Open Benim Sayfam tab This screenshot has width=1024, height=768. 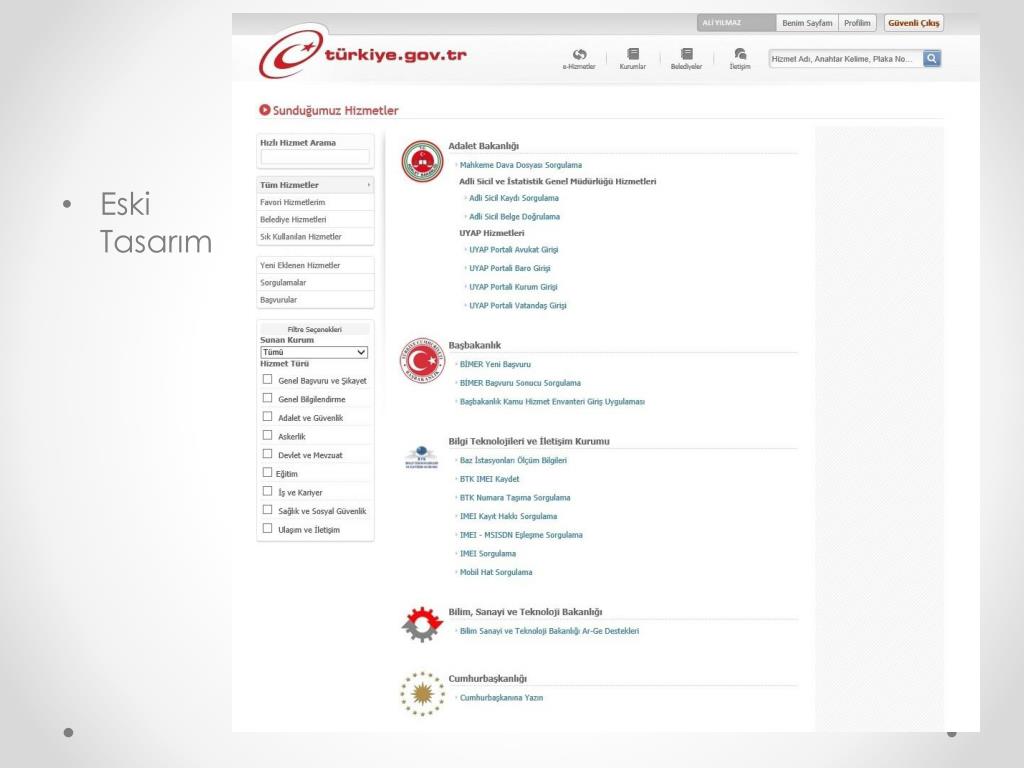[x=807, y=23]
